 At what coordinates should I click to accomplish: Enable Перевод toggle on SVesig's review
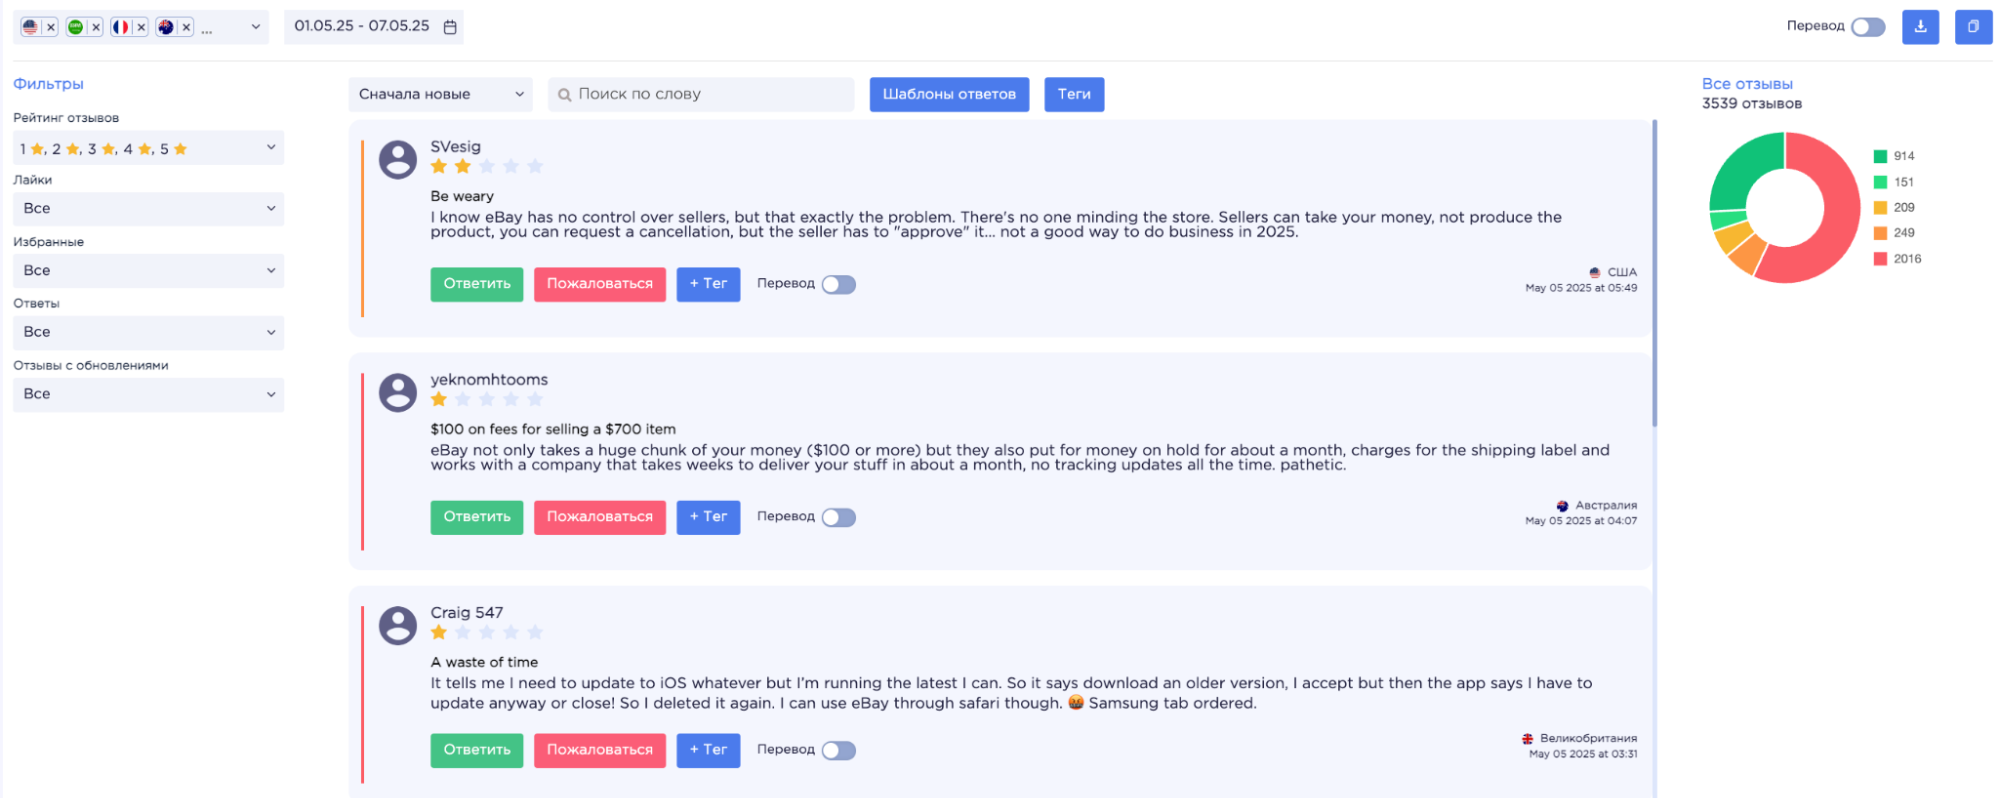(x=839, y=285)
